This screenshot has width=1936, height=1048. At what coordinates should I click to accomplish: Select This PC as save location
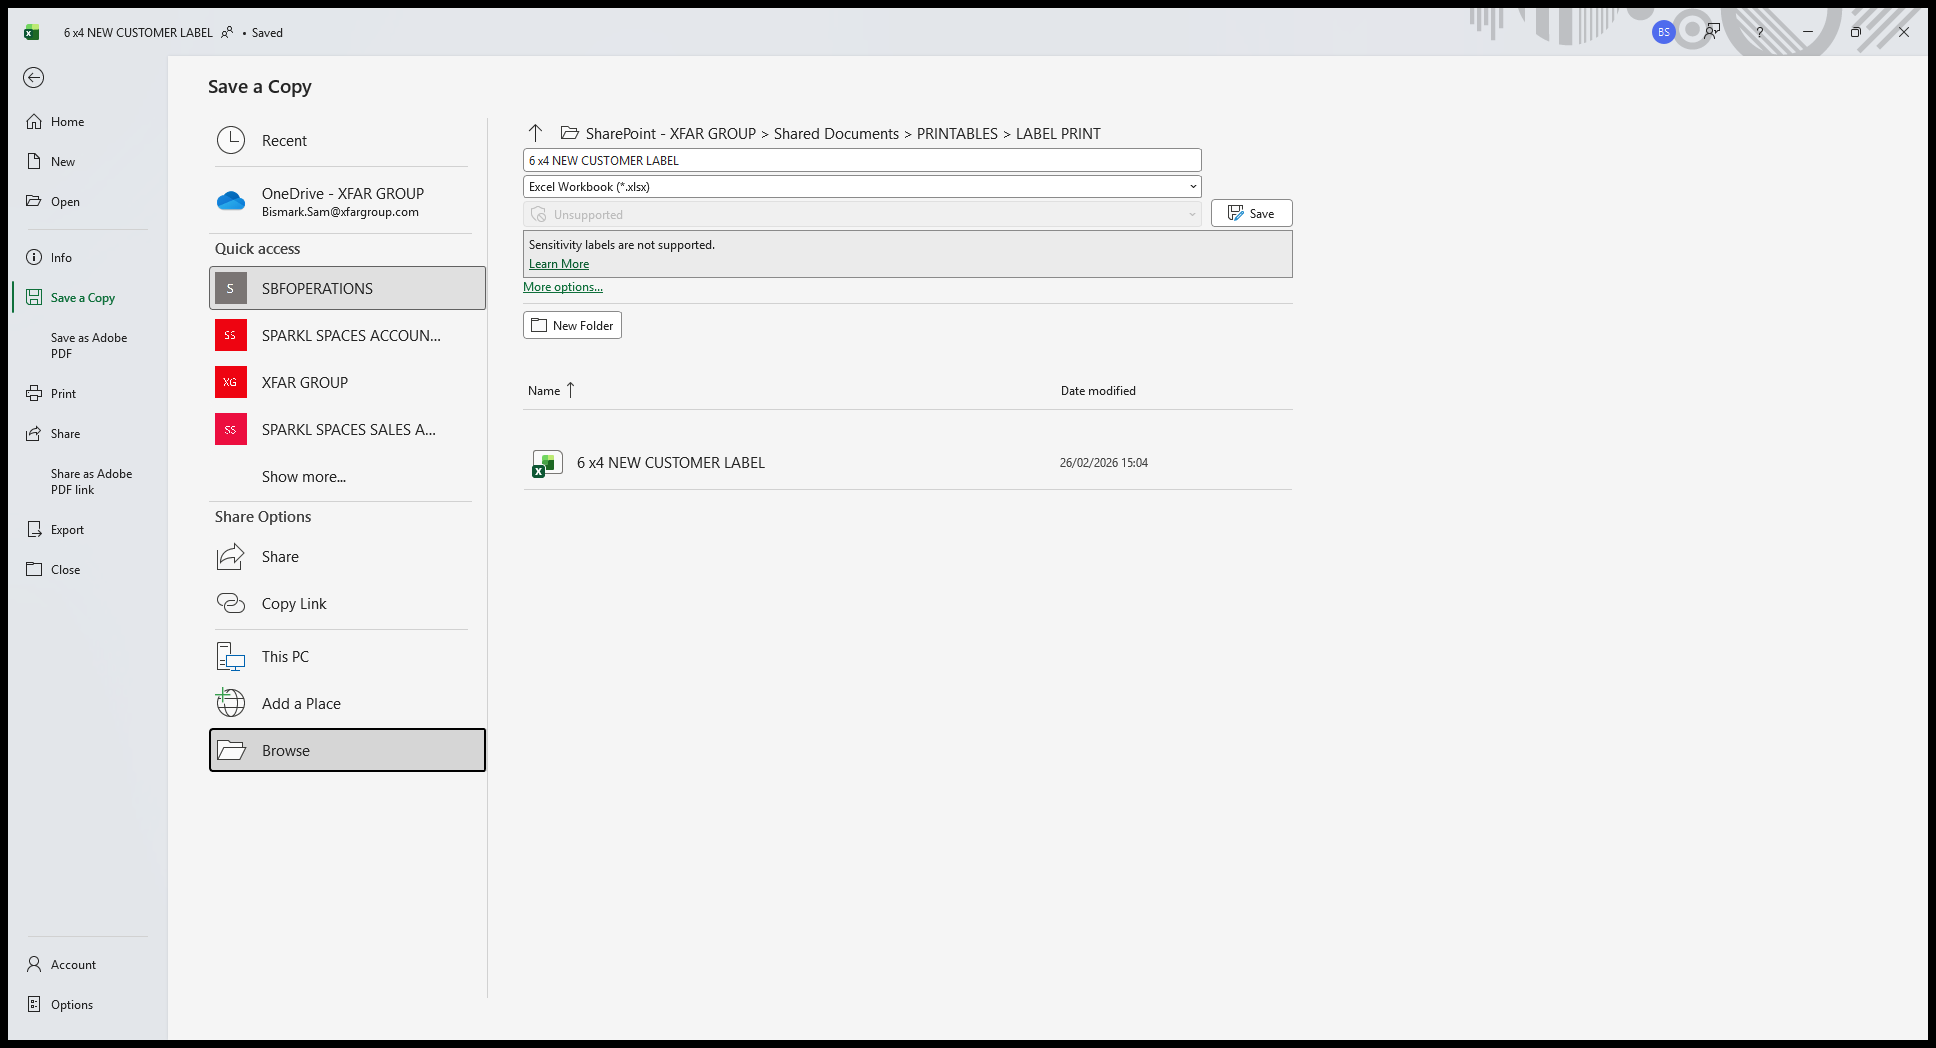pyautogui.click(x=285, y=657)
